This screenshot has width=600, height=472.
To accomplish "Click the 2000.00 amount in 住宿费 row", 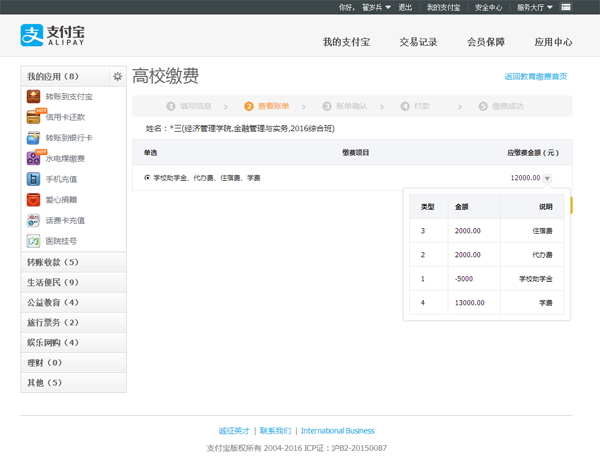I will click(468, 231).
